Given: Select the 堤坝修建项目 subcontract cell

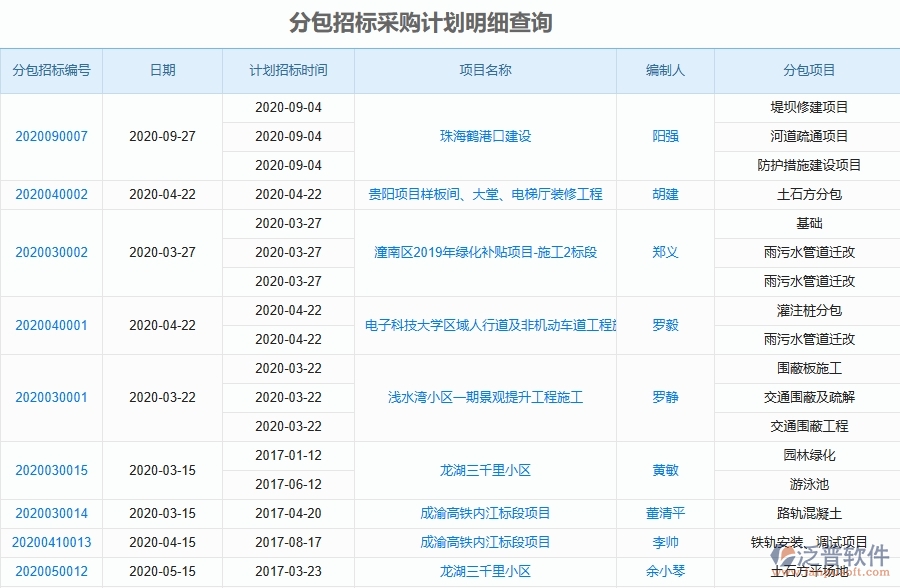Looking at the screenshot, I should pyautogui.click(x=810, y=107).
